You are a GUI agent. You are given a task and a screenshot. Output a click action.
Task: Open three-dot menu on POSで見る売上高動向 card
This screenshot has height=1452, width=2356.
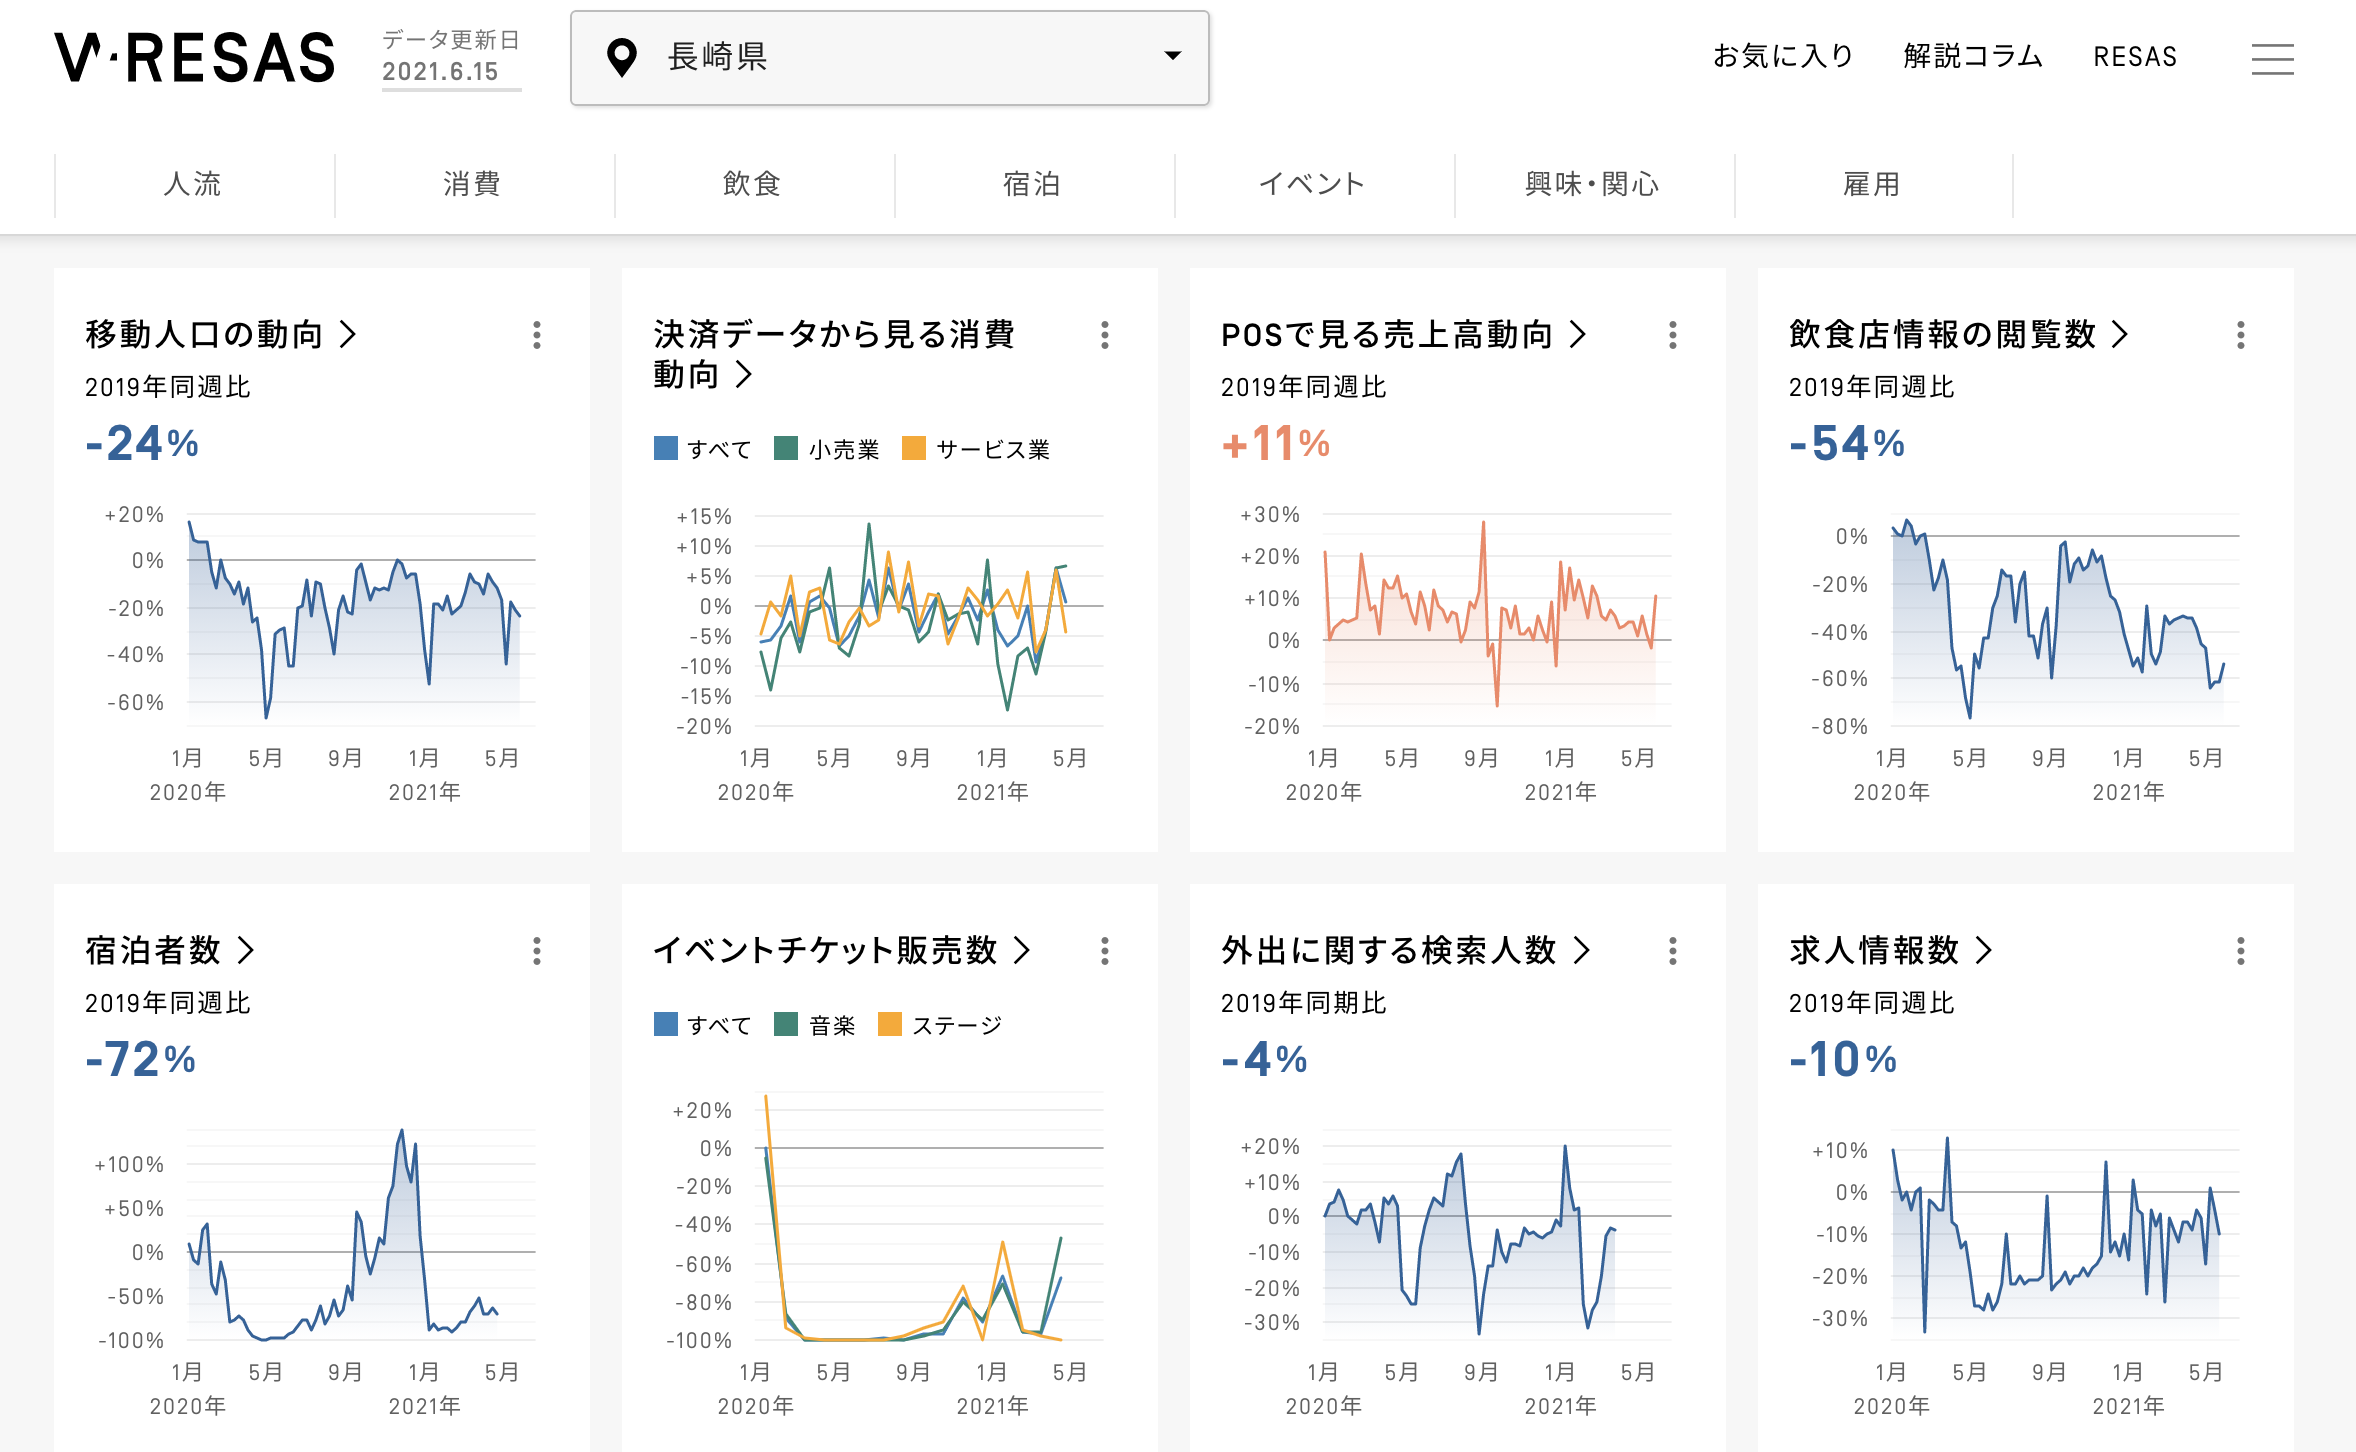(x=1673, y=335)
